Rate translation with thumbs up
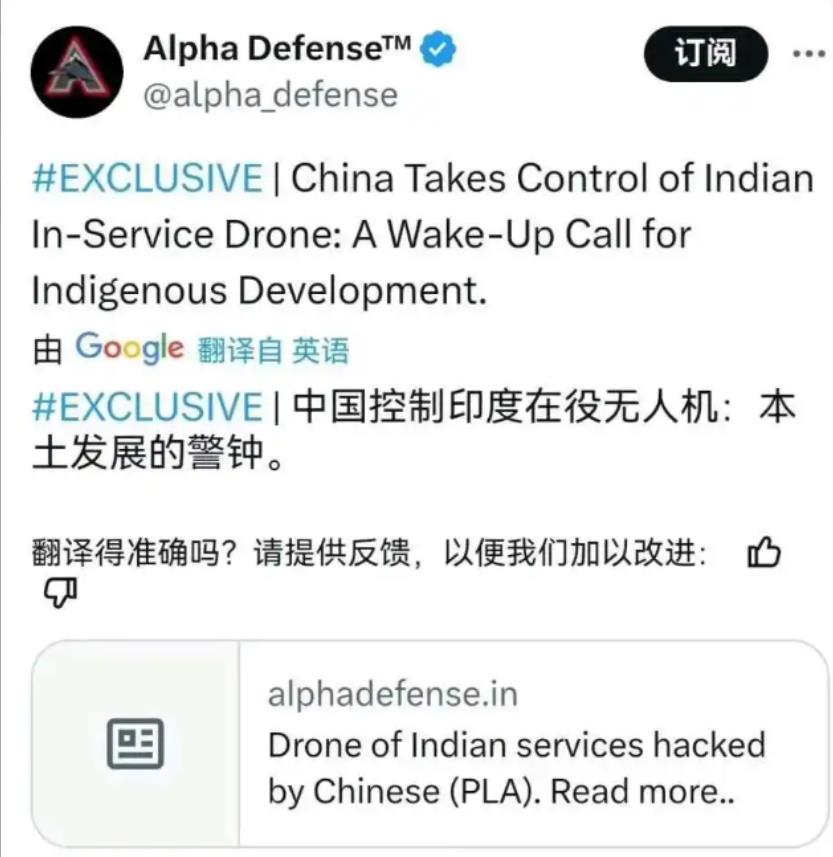Viewport: 833px width, 857px height. pos(764,552)
